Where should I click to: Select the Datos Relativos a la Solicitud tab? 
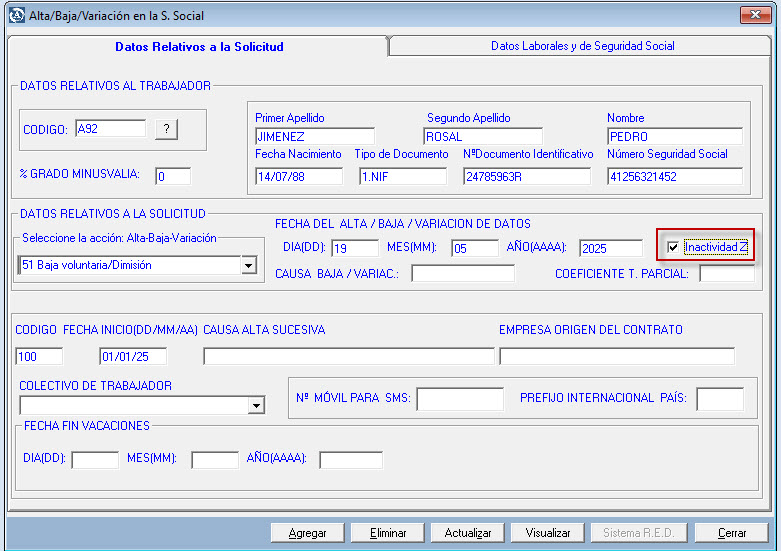(199, 47)
